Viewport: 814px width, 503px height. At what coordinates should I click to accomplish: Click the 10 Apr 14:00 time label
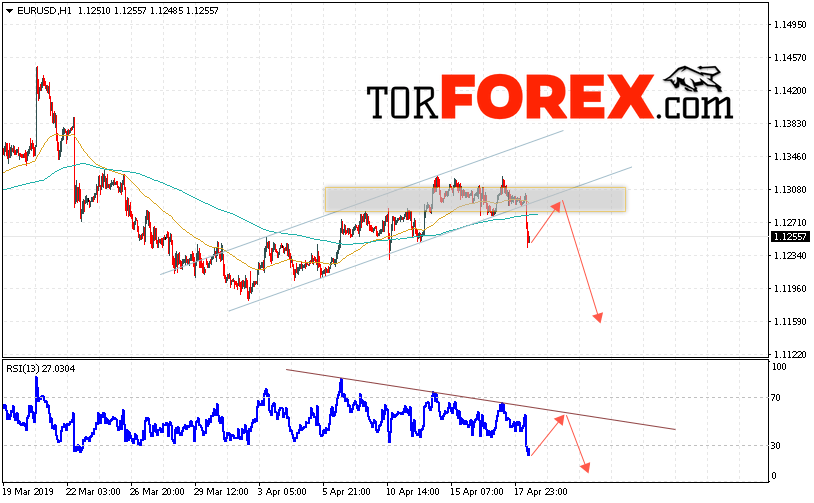[413, 492]
